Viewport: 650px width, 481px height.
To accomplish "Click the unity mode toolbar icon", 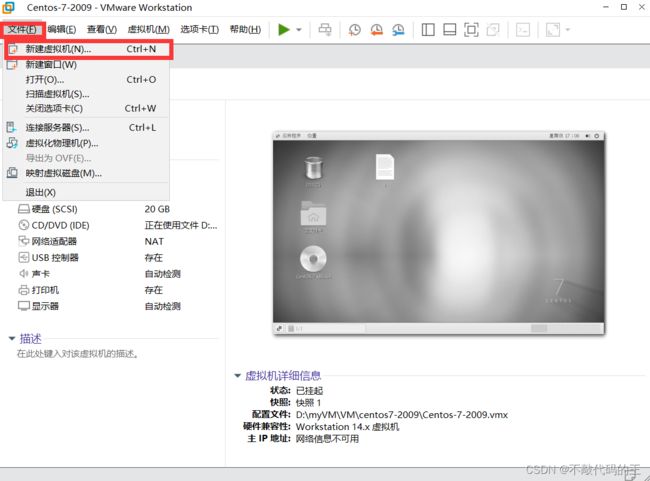I will pos(493,30).
